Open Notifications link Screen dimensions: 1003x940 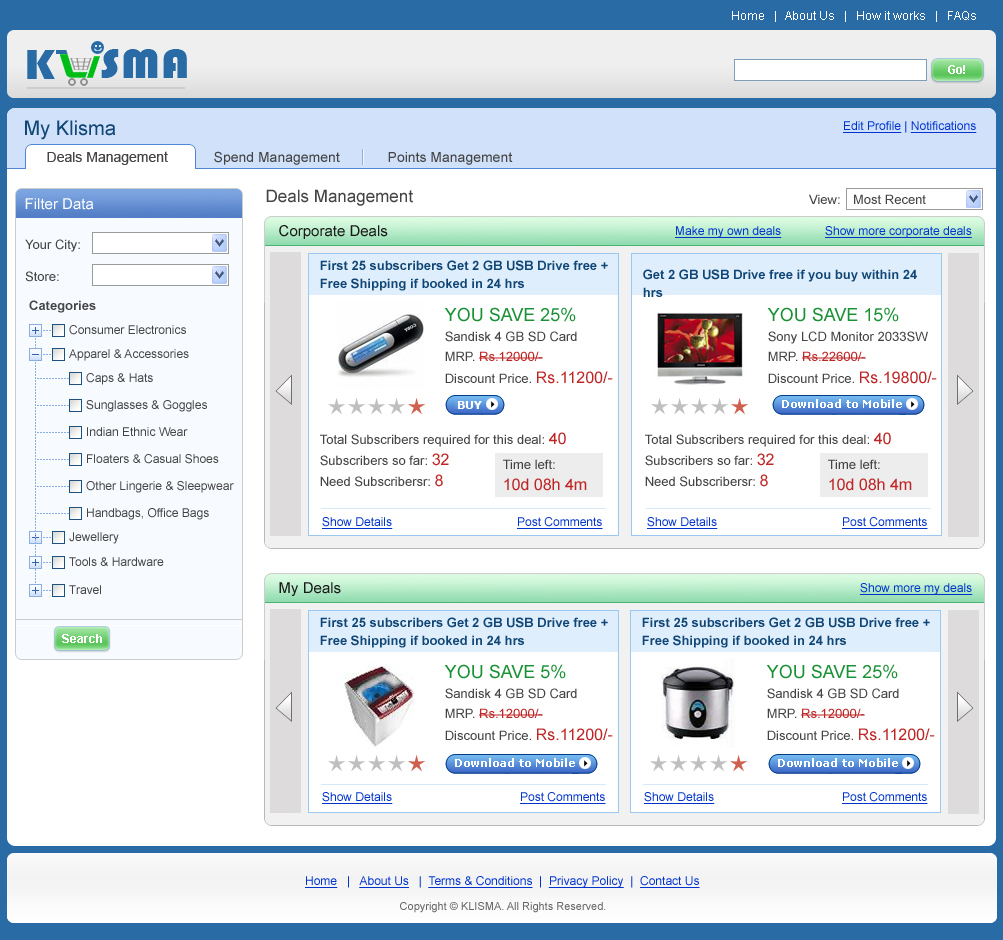pos(943,126)
